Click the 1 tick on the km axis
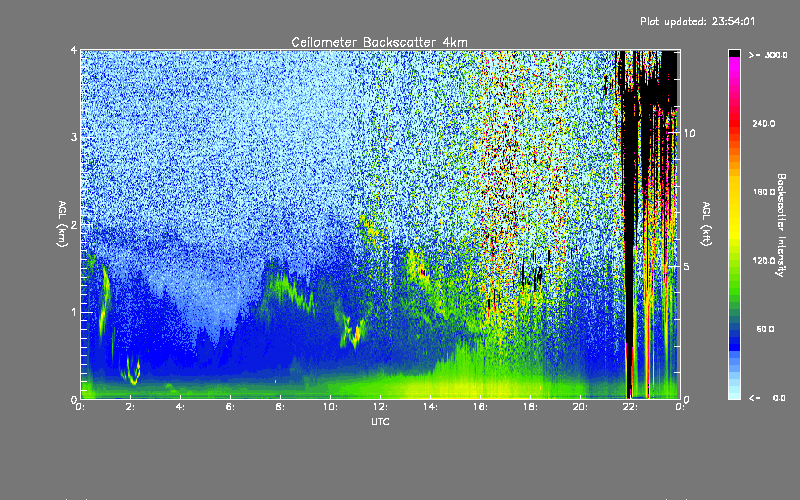This screenshot has width=800, height=500. (74, 312)
